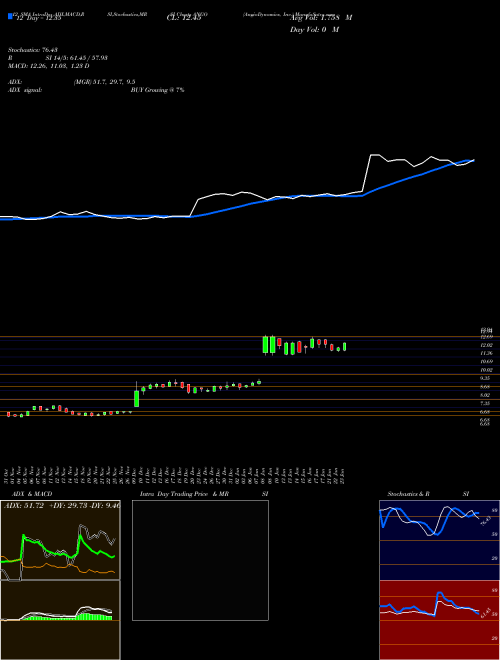This screenshot has height=660, width=500.
Task: Click the 'ADX: 51.72' value in ADX panel
Action: tap(24, 506)
